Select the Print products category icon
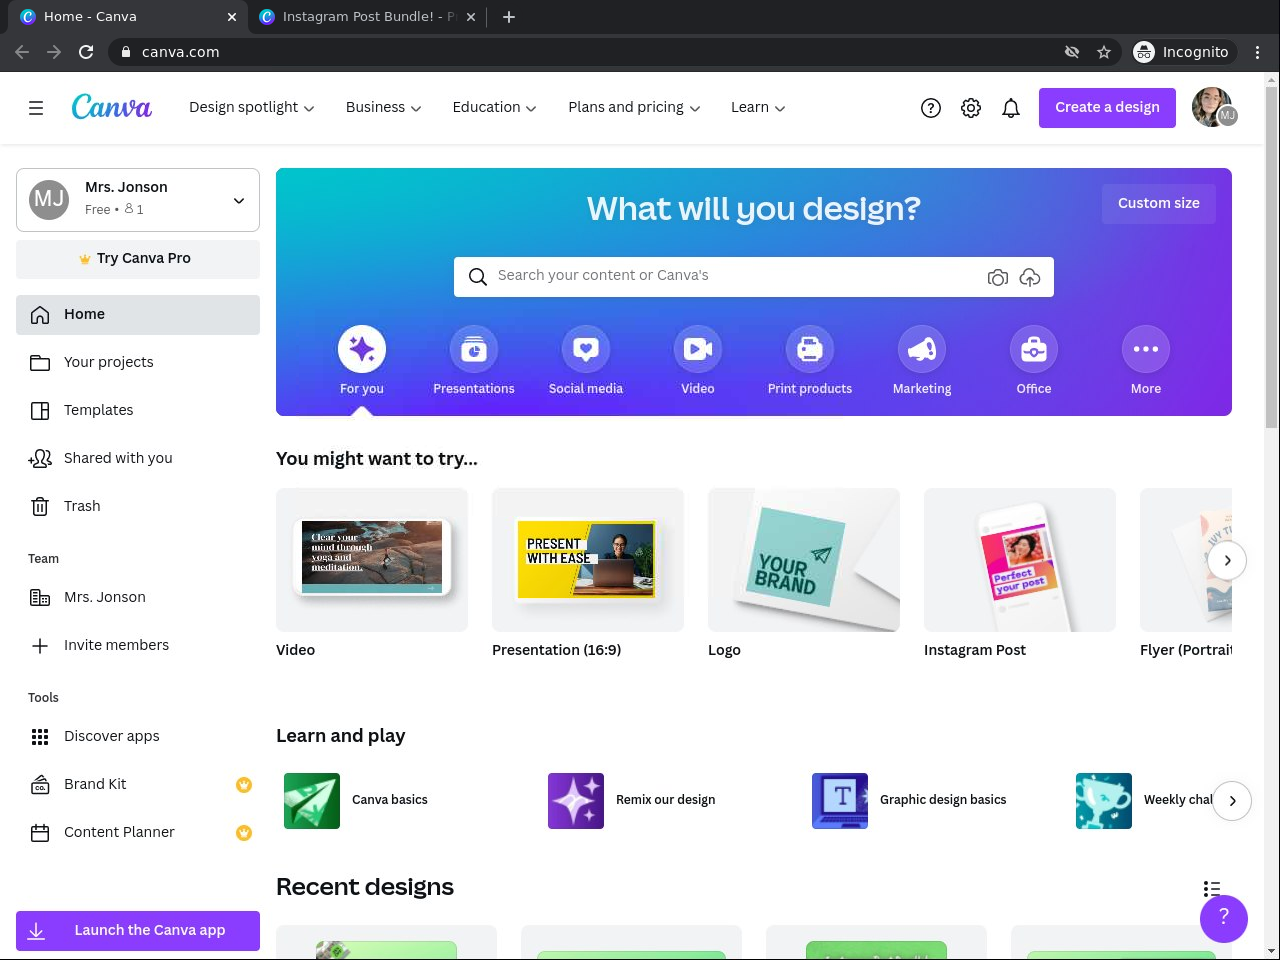 point(810,349)
